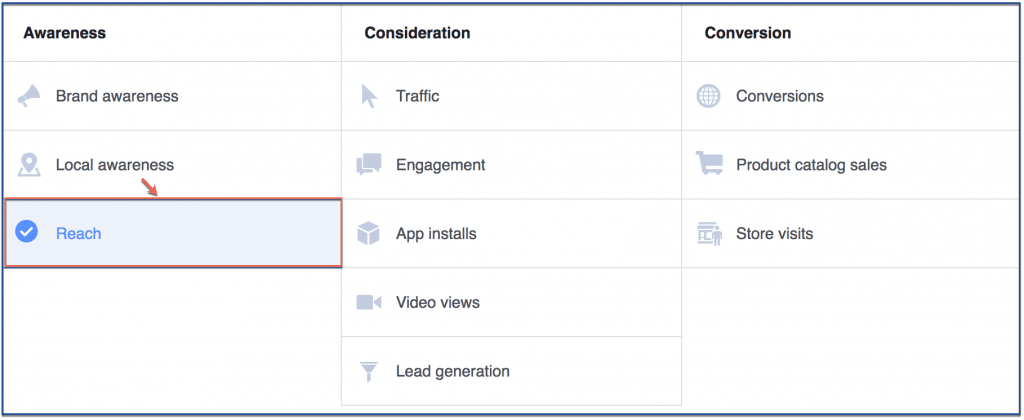This screenshot has width=1024, height=420.
Task: Click the Engagement chat bubbles icon
Action: (x=369, y=165)
